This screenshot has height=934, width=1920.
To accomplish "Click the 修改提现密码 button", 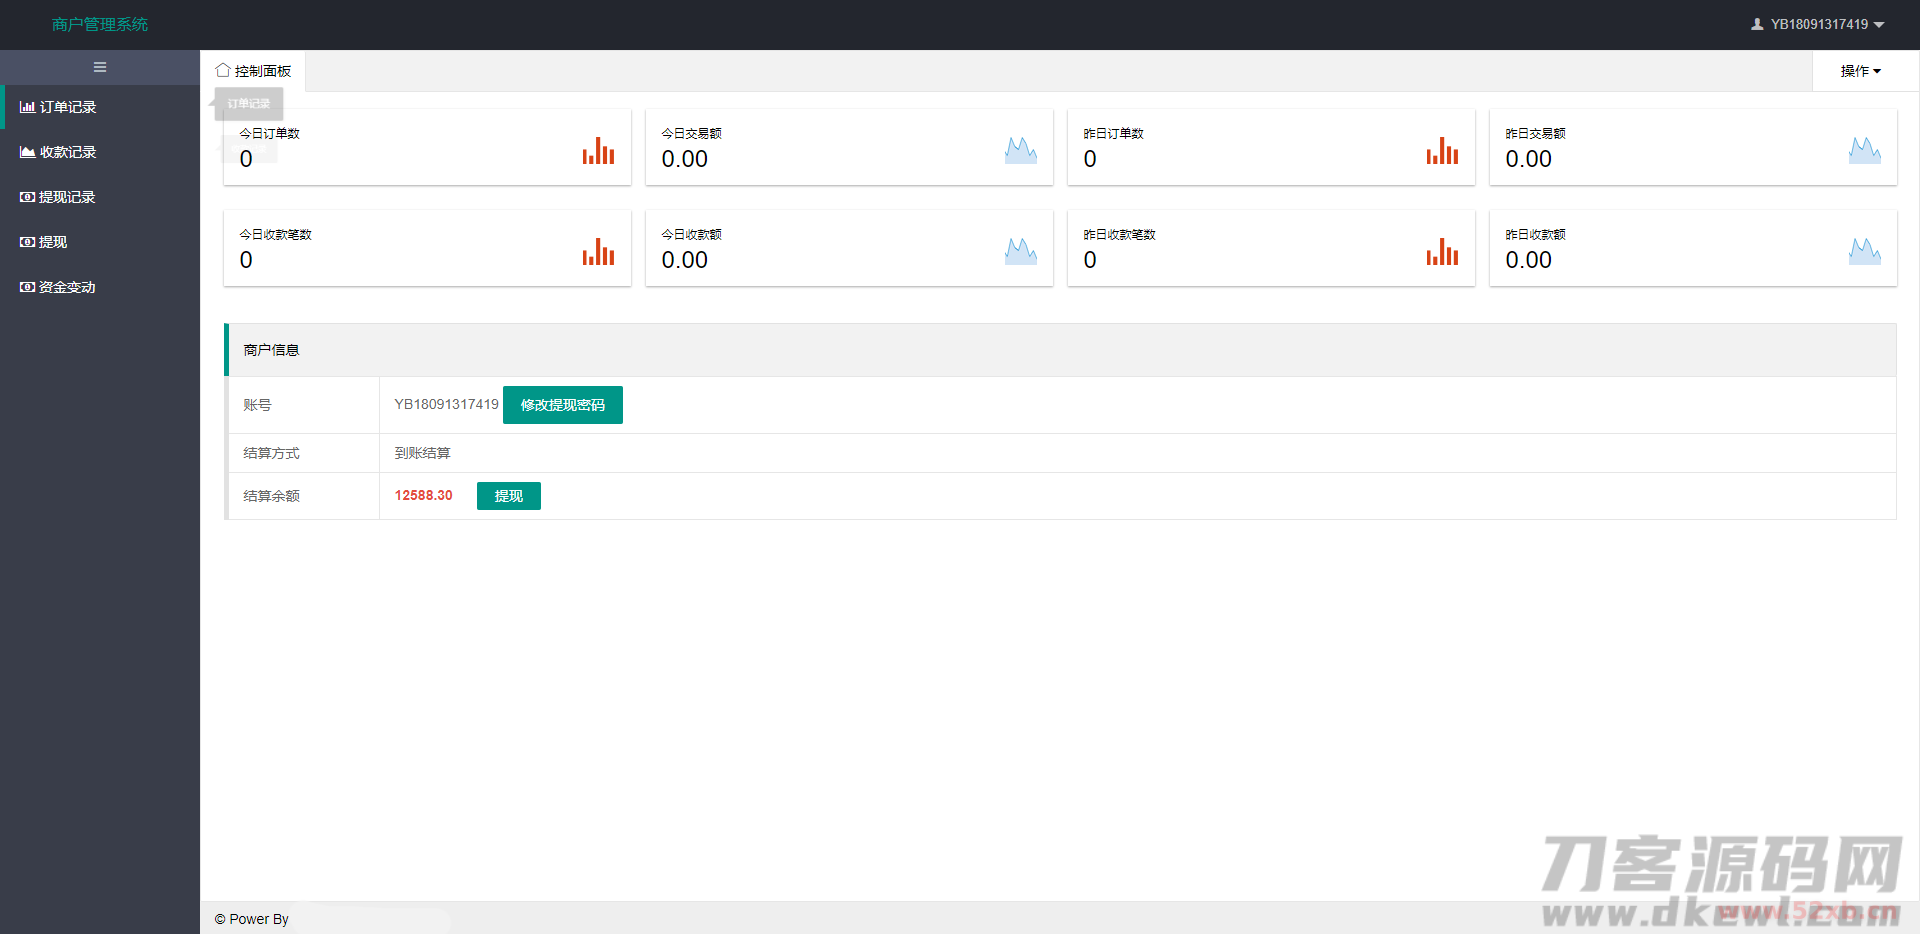I will (x=562, y=405).
